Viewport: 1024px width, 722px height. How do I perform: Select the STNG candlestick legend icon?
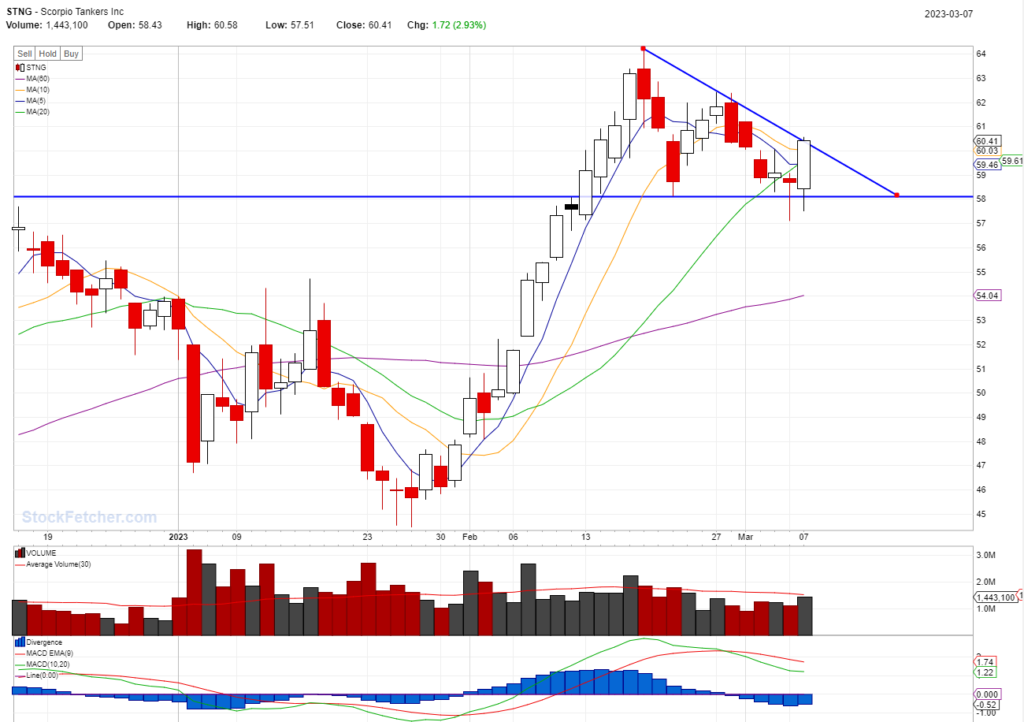pos(20,67)
